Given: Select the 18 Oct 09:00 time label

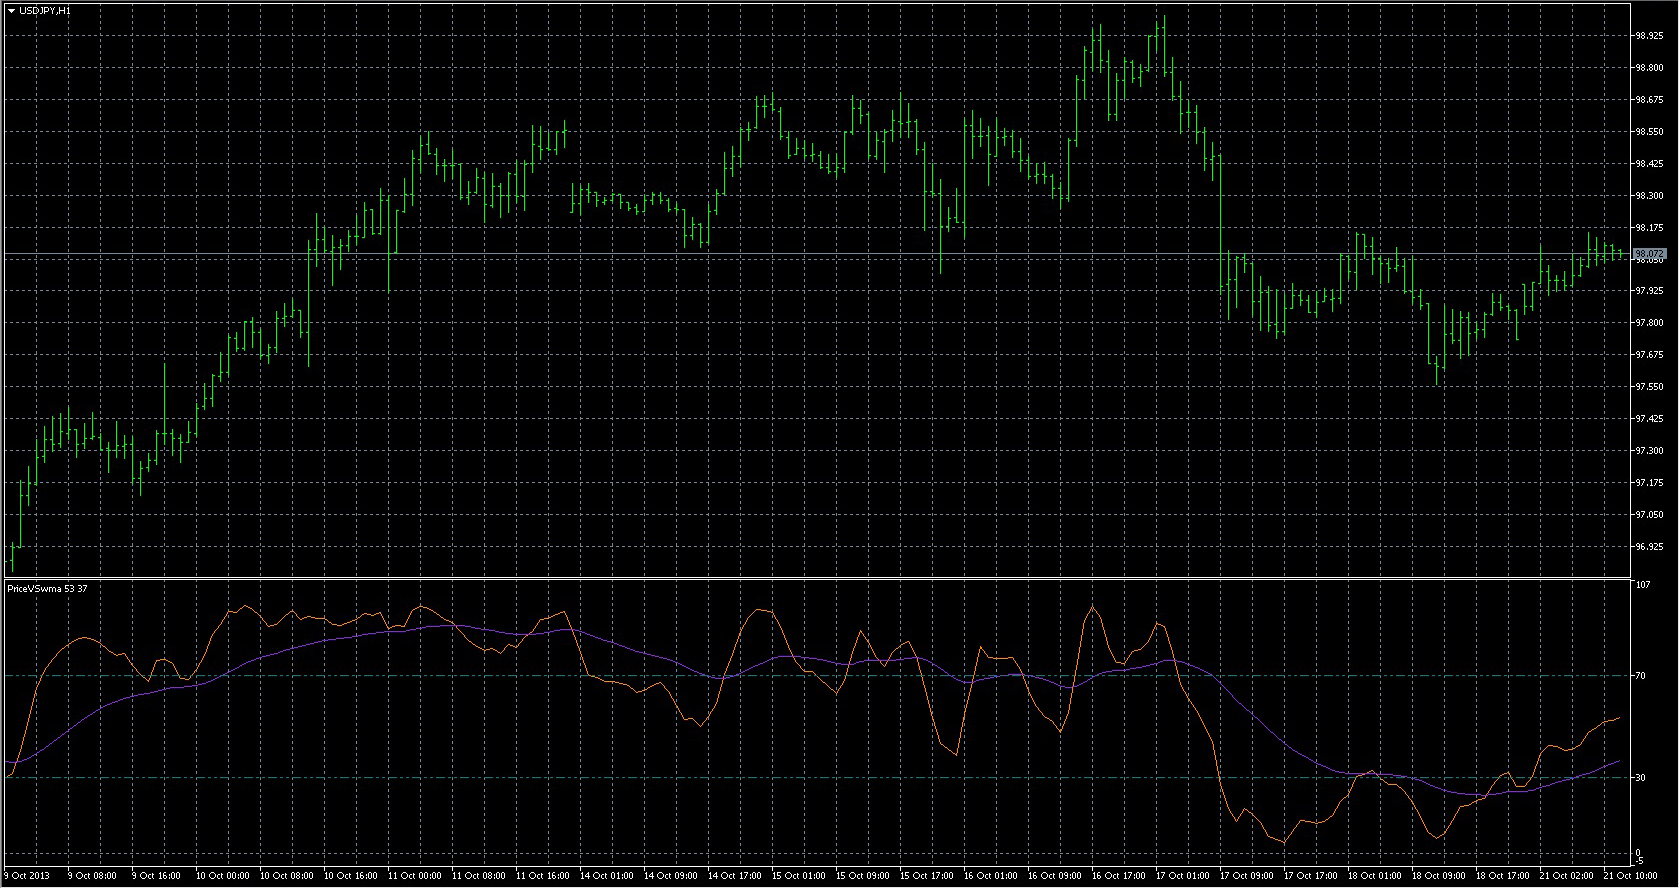Looking at the screenshot, I should [1439, 876].
